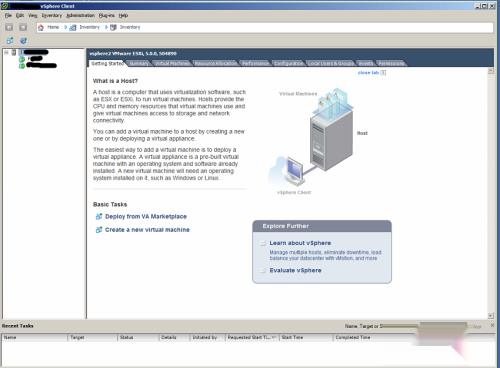Select the host server icon in tree
Viewport: 500px width, 368px height.
pyautogui.click(x=14, y=52)
